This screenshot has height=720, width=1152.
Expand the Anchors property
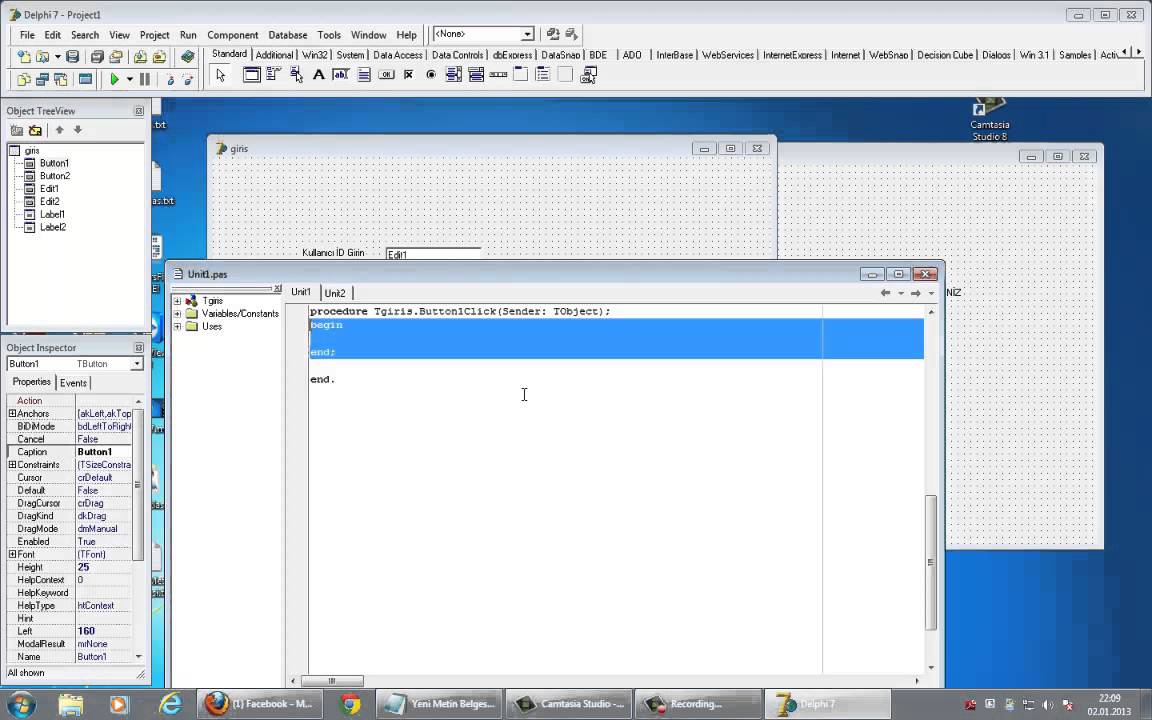[x=12, y=414]
